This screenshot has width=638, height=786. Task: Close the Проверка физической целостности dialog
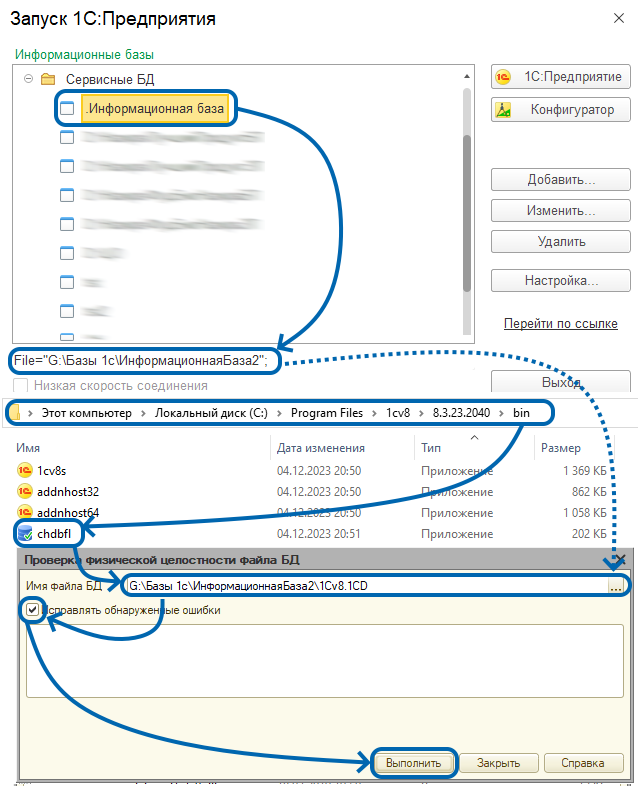pyautogui.click(x=620, y=559)
